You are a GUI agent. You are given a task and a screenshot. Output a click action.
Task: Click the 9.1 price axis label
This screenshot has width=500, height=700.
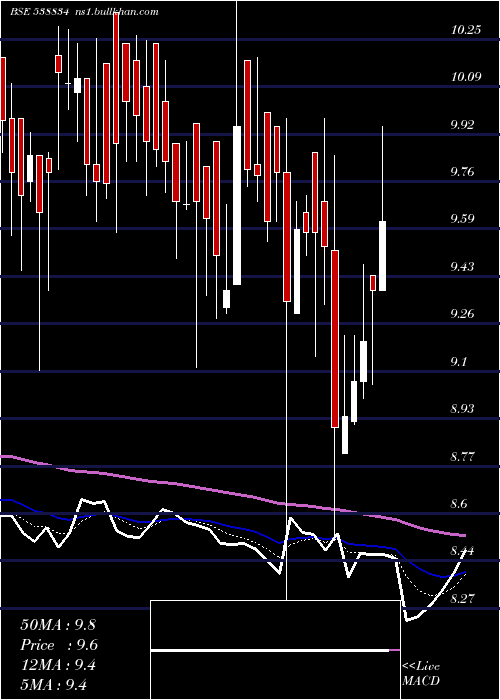pos(459,361)
